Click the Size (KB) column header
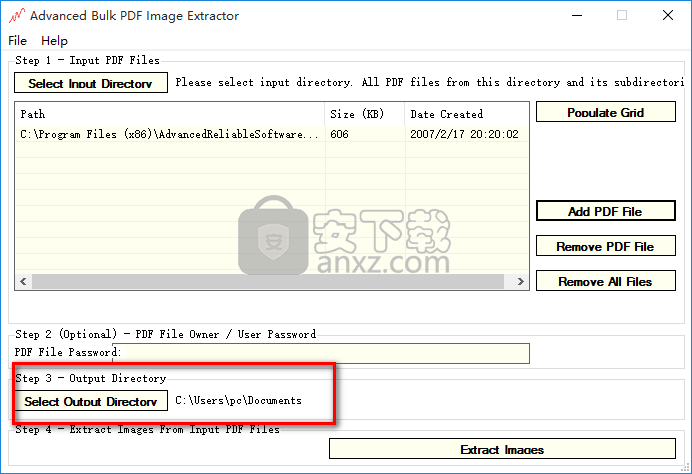 coord(365,114)
